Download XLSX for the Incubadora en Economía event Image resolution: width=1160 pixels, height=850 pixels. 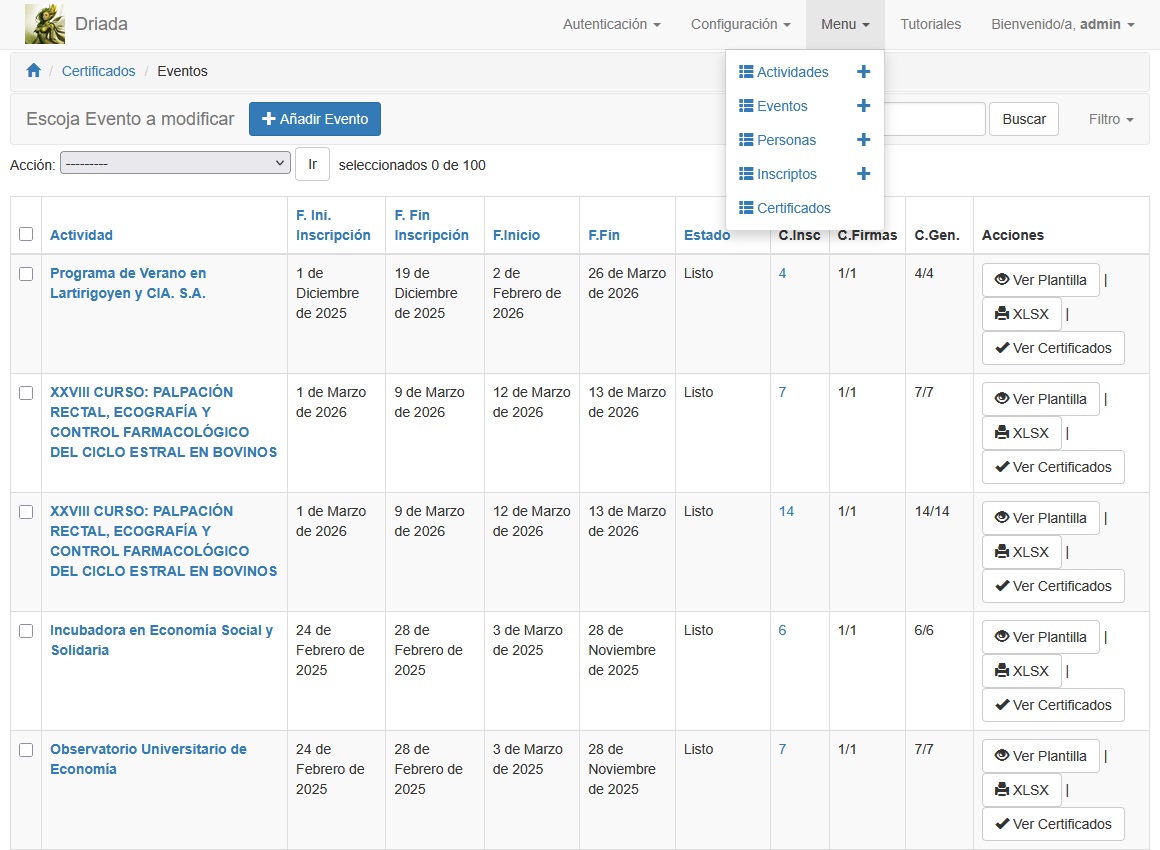point(1021,671)
